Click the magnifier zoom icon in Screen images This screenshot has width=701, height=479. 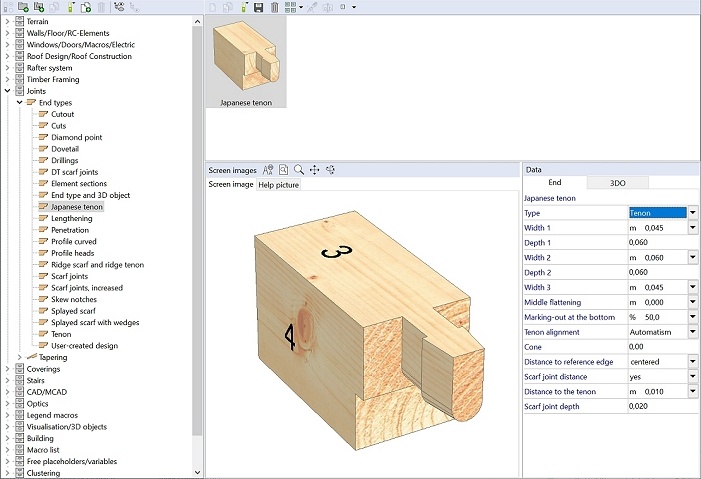tap(299, 170)
